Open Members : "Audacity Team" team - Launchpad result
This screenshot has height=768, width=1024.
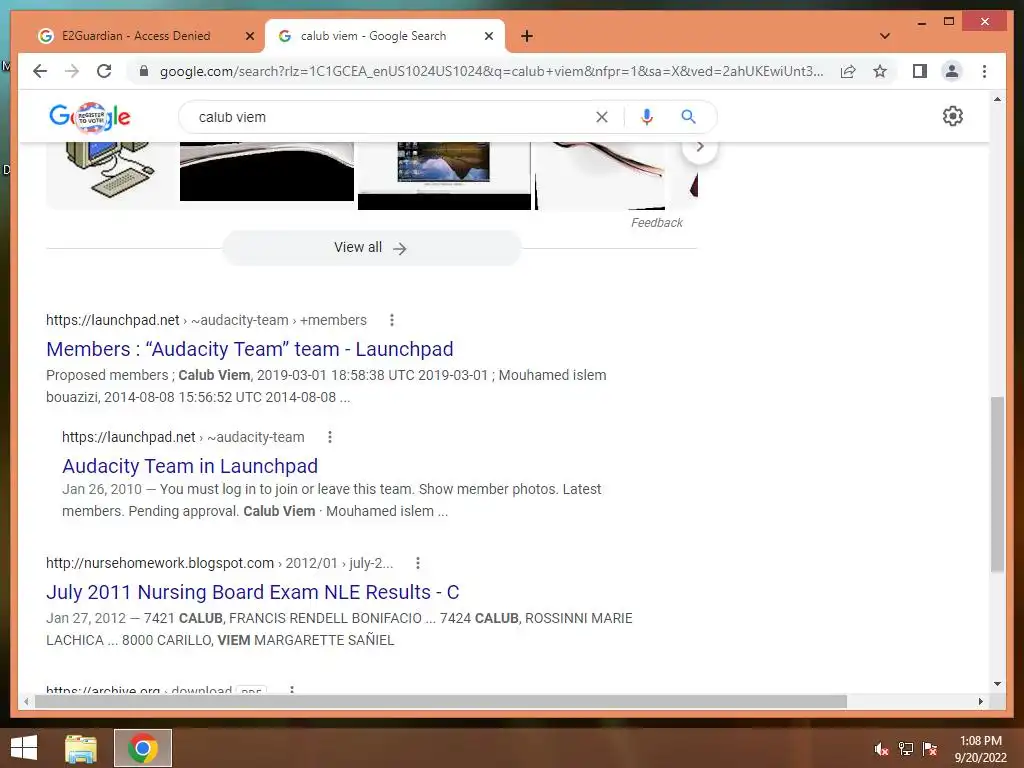(249, 349)
